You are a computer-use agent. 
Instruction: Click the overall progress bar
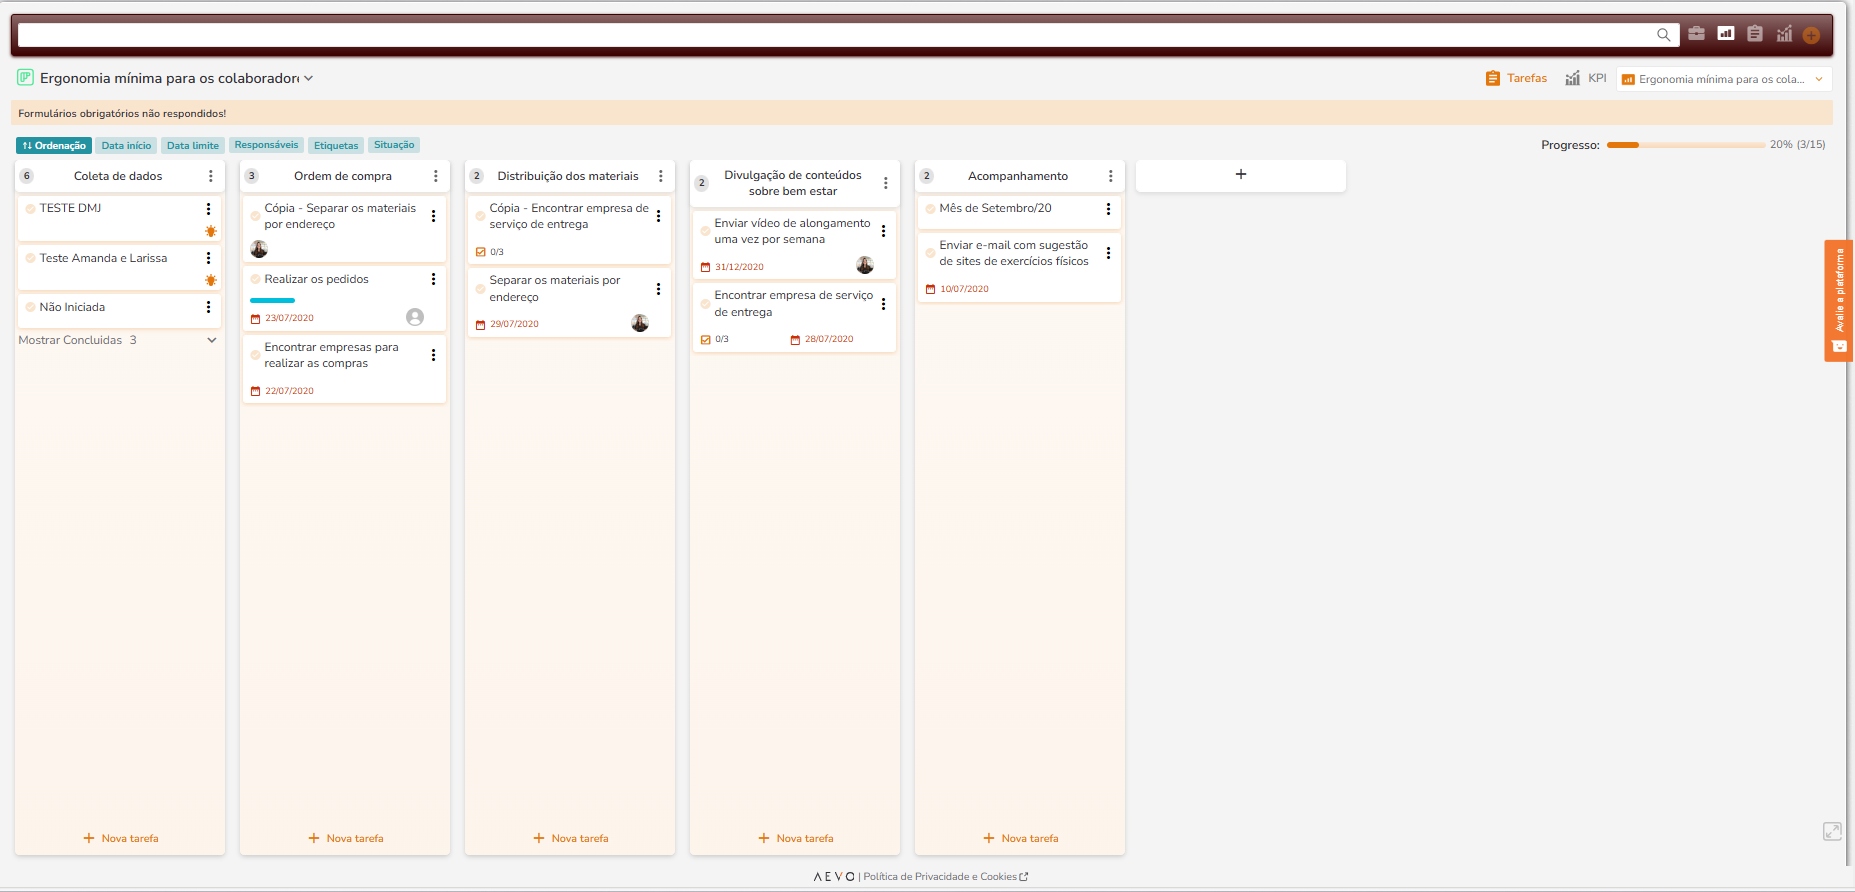pos(1686,145)
